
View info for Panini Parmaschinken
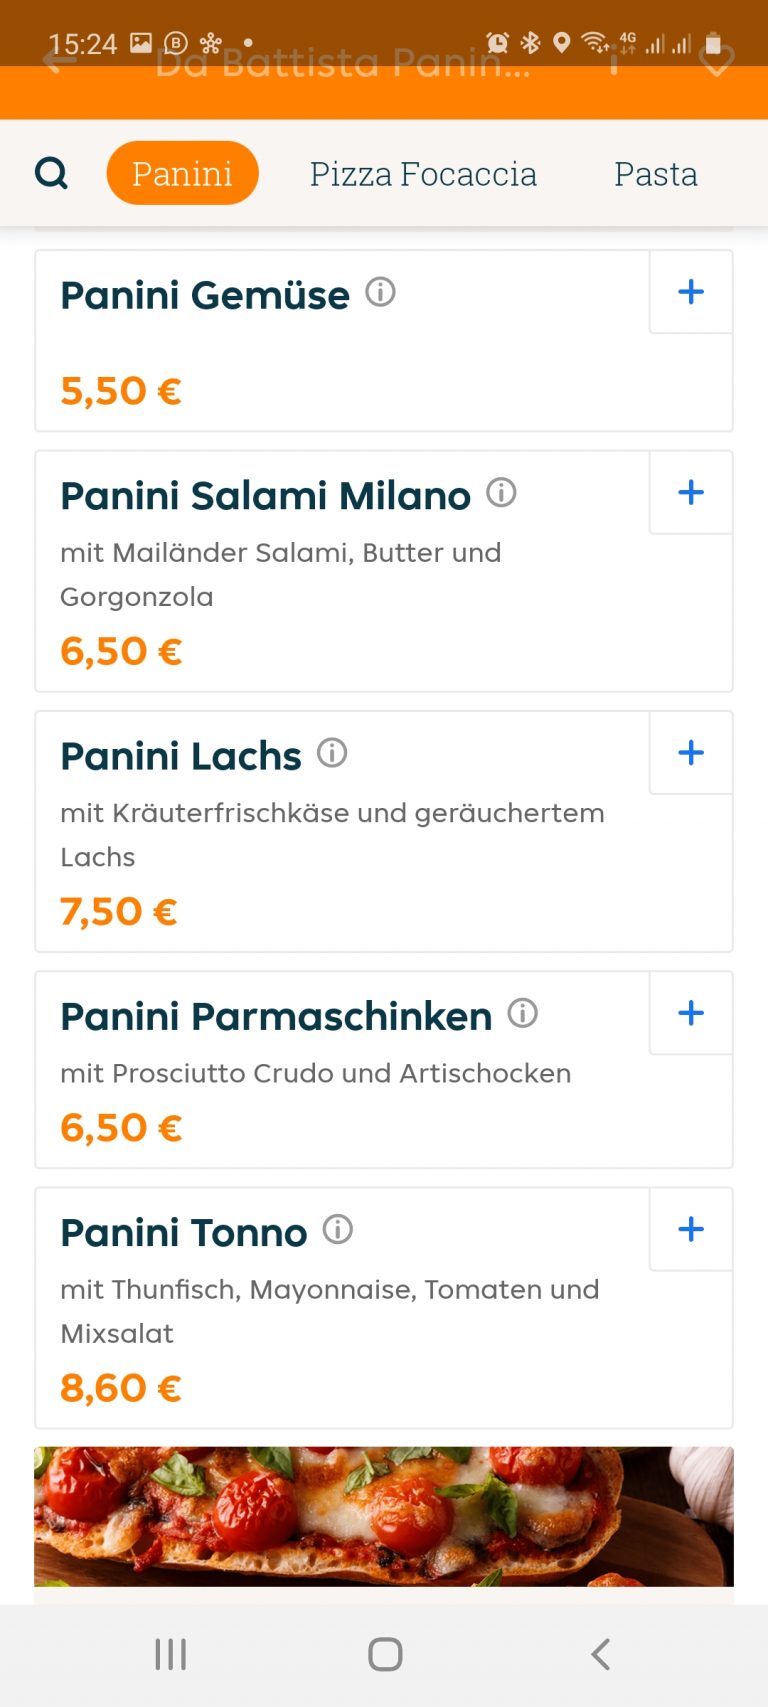pos(522,1013)
